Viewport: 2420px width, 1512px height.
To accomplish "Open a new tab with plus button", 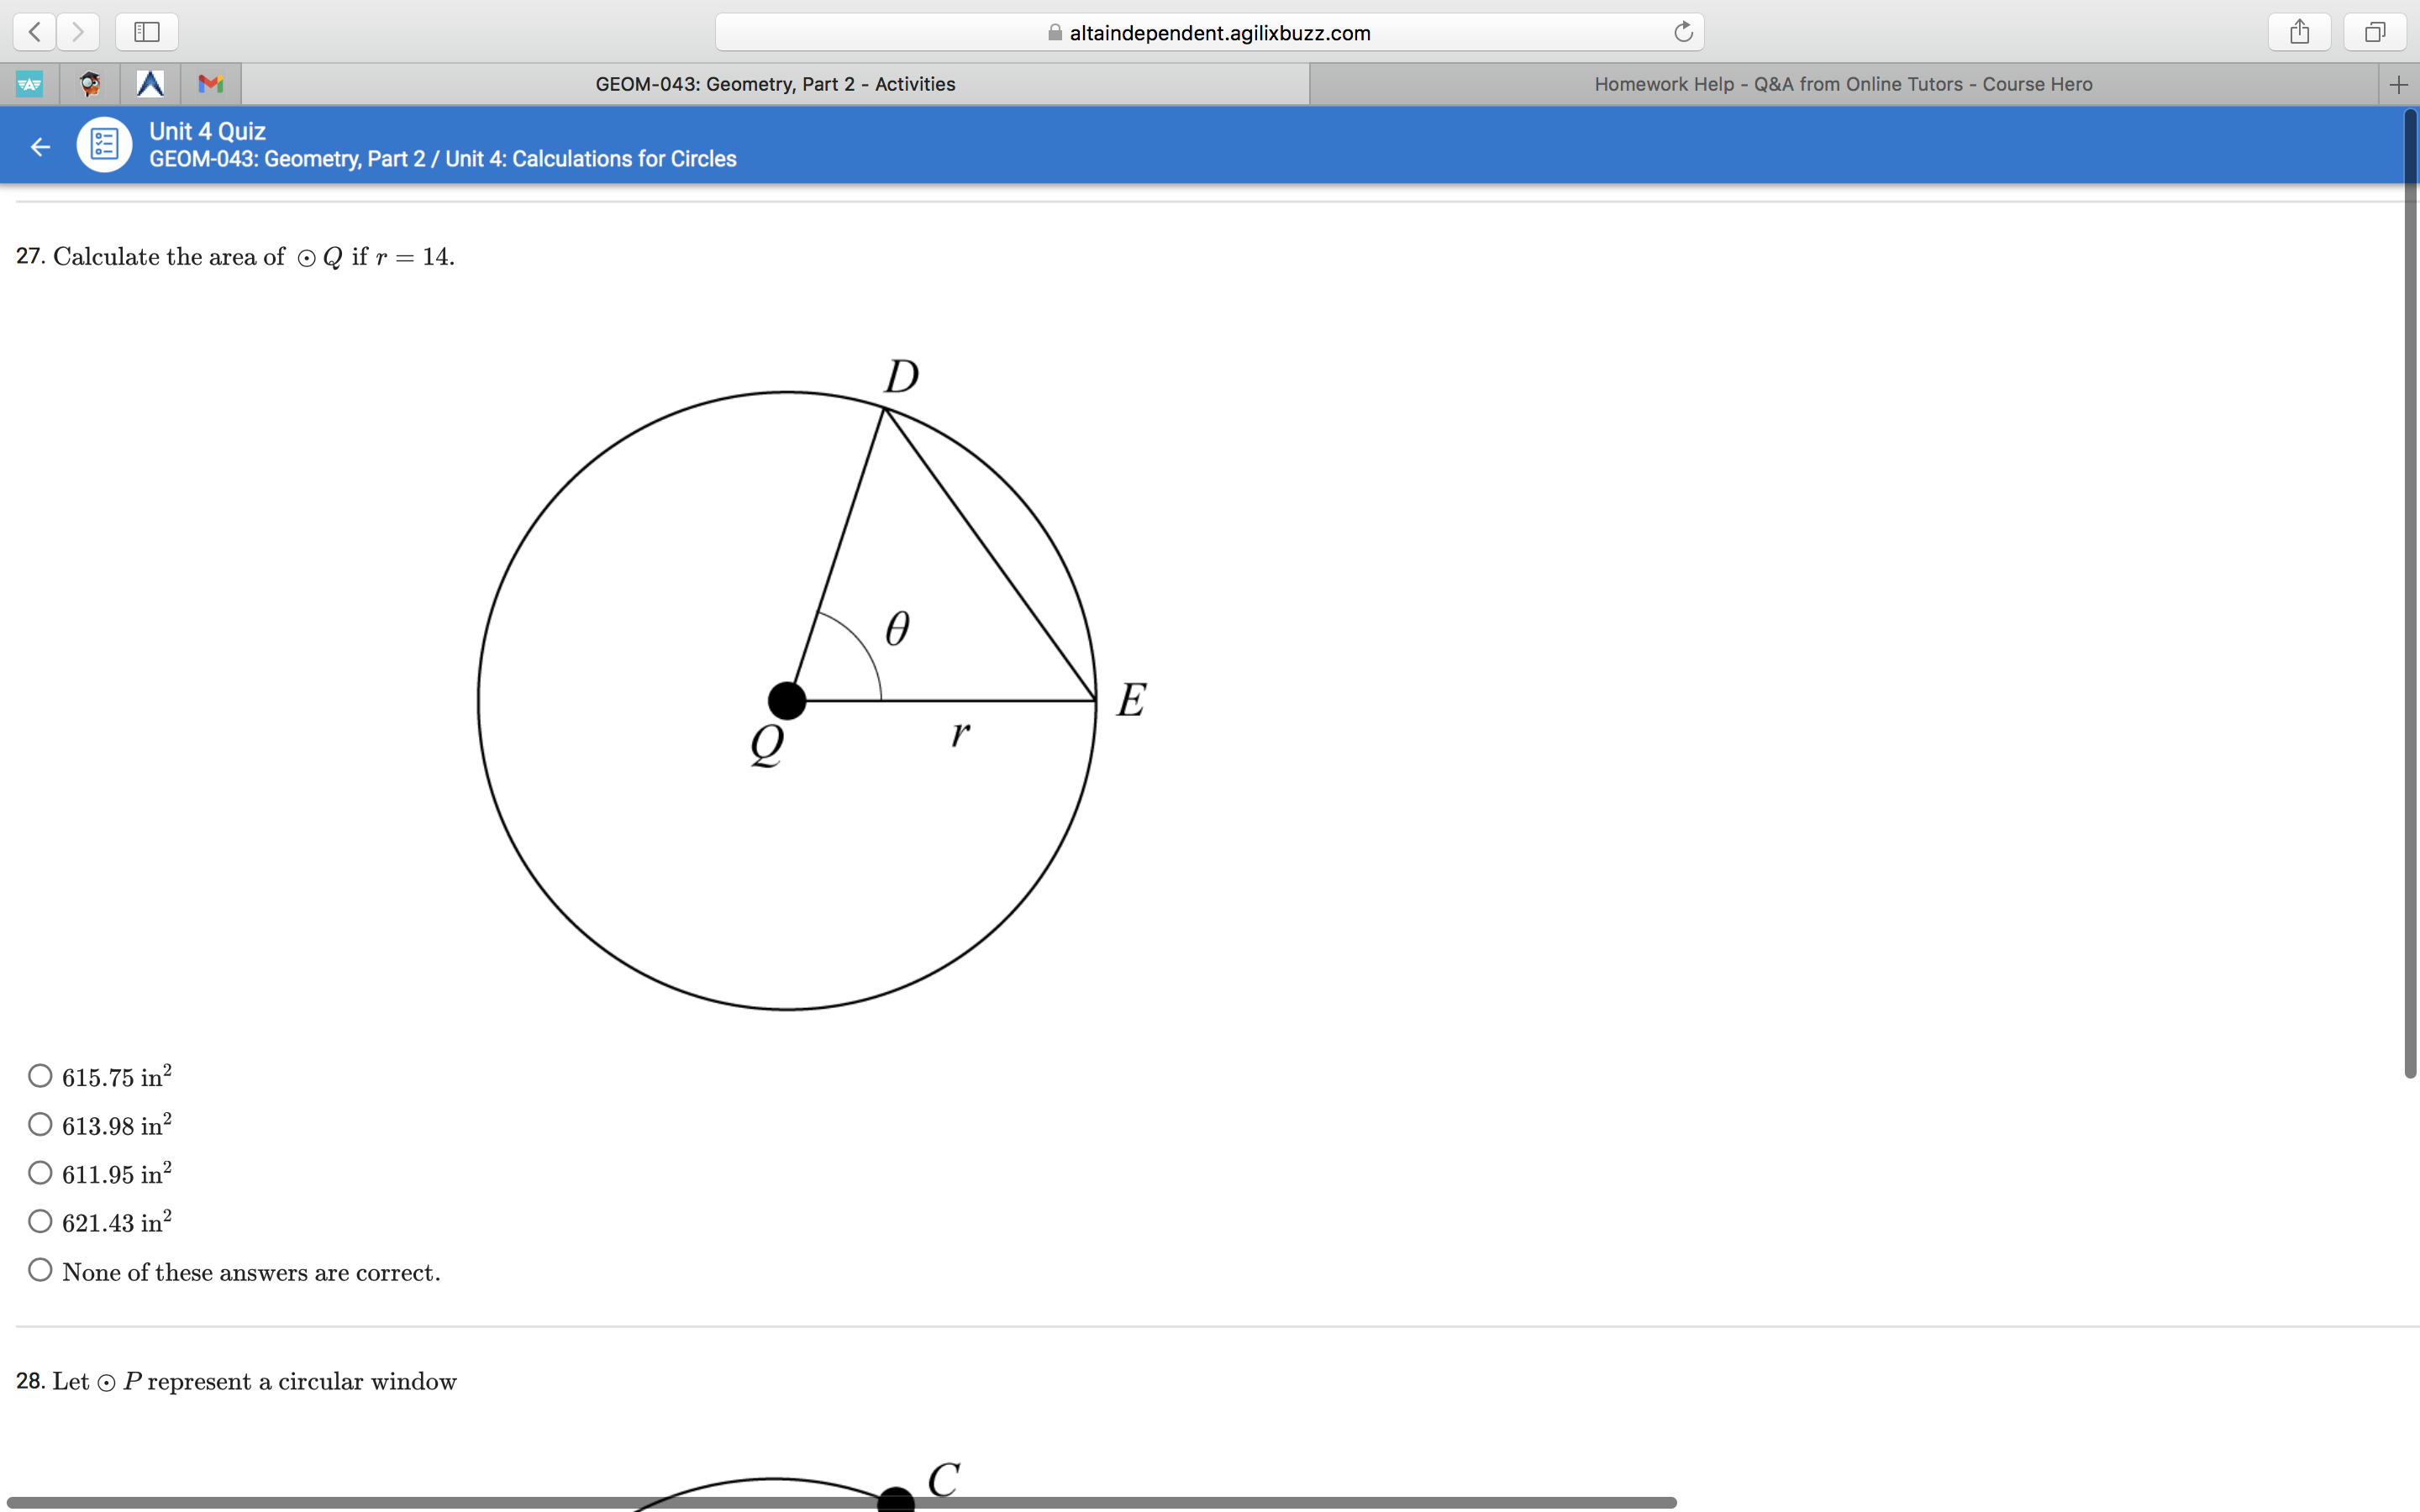I will (2398, 85).
